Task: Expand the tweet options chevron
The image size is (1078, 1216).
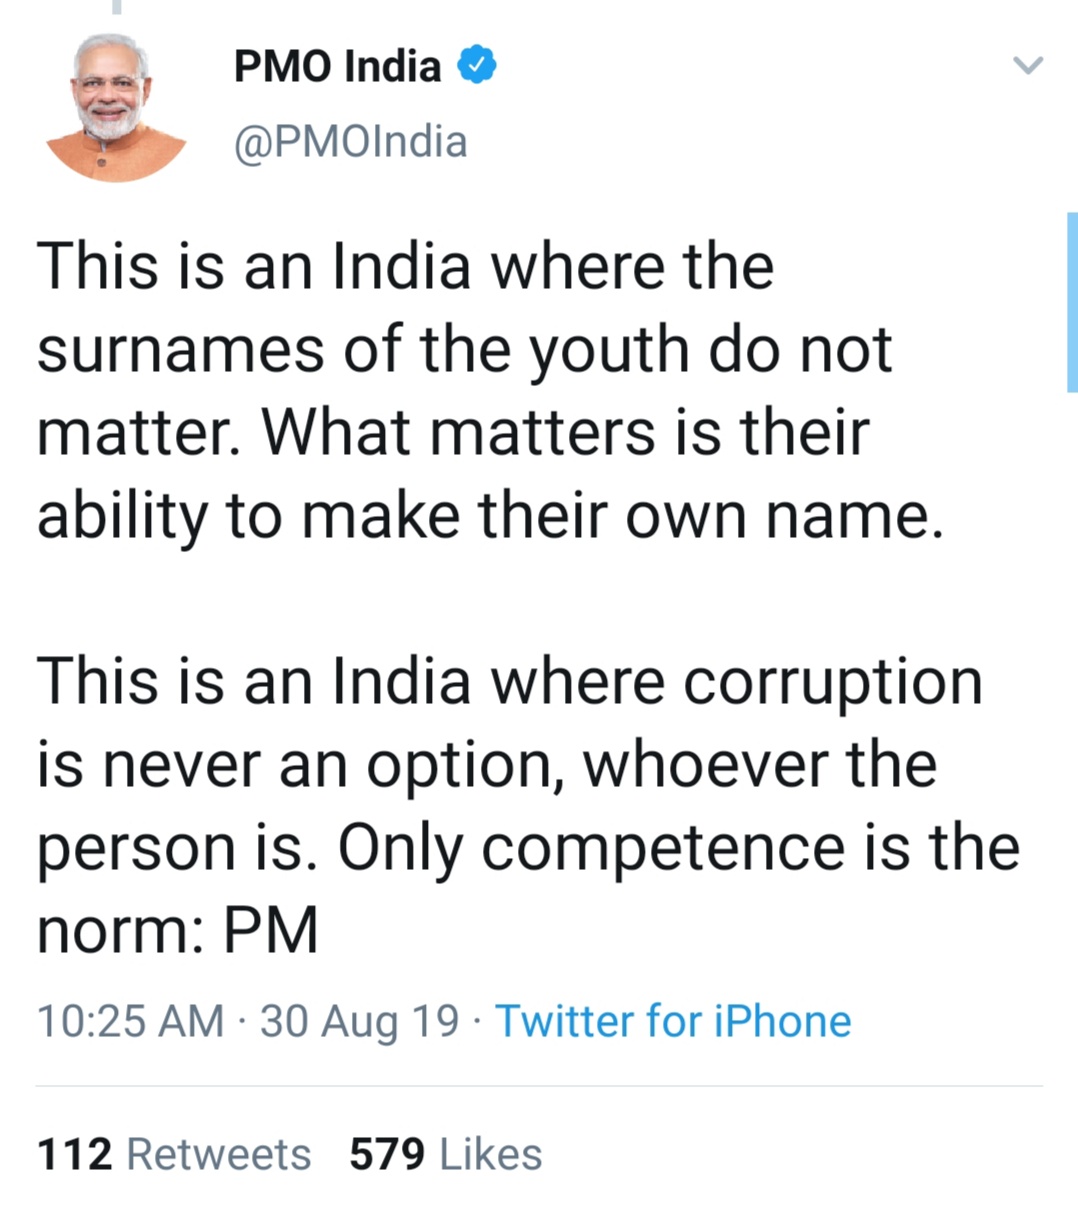Action: pyautogui.click(x=1028, y=66)
